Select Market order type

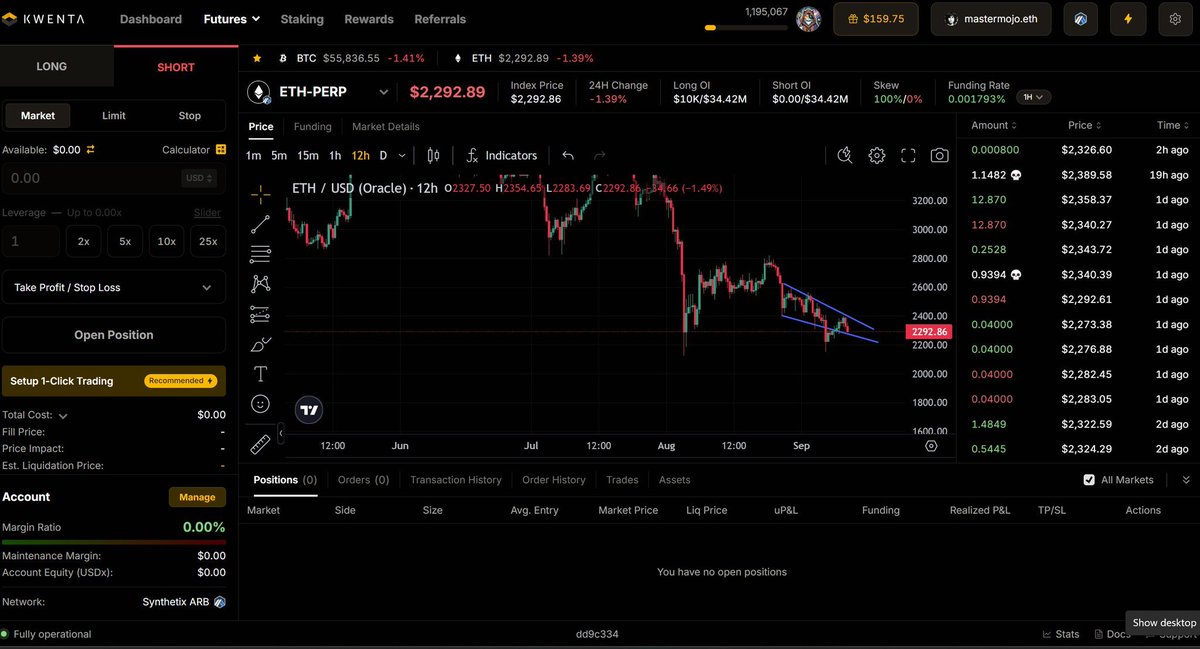click(38, 116)
